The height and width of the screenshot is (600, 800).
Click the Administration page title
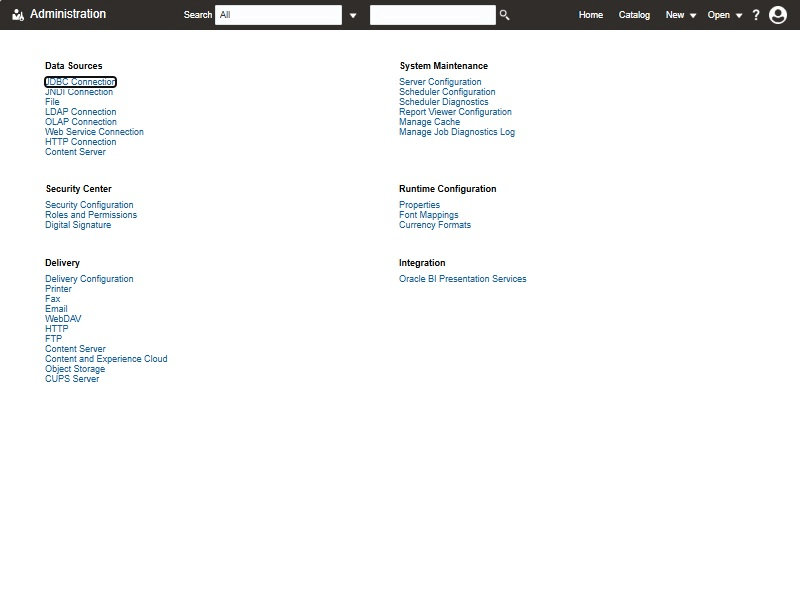68,14
